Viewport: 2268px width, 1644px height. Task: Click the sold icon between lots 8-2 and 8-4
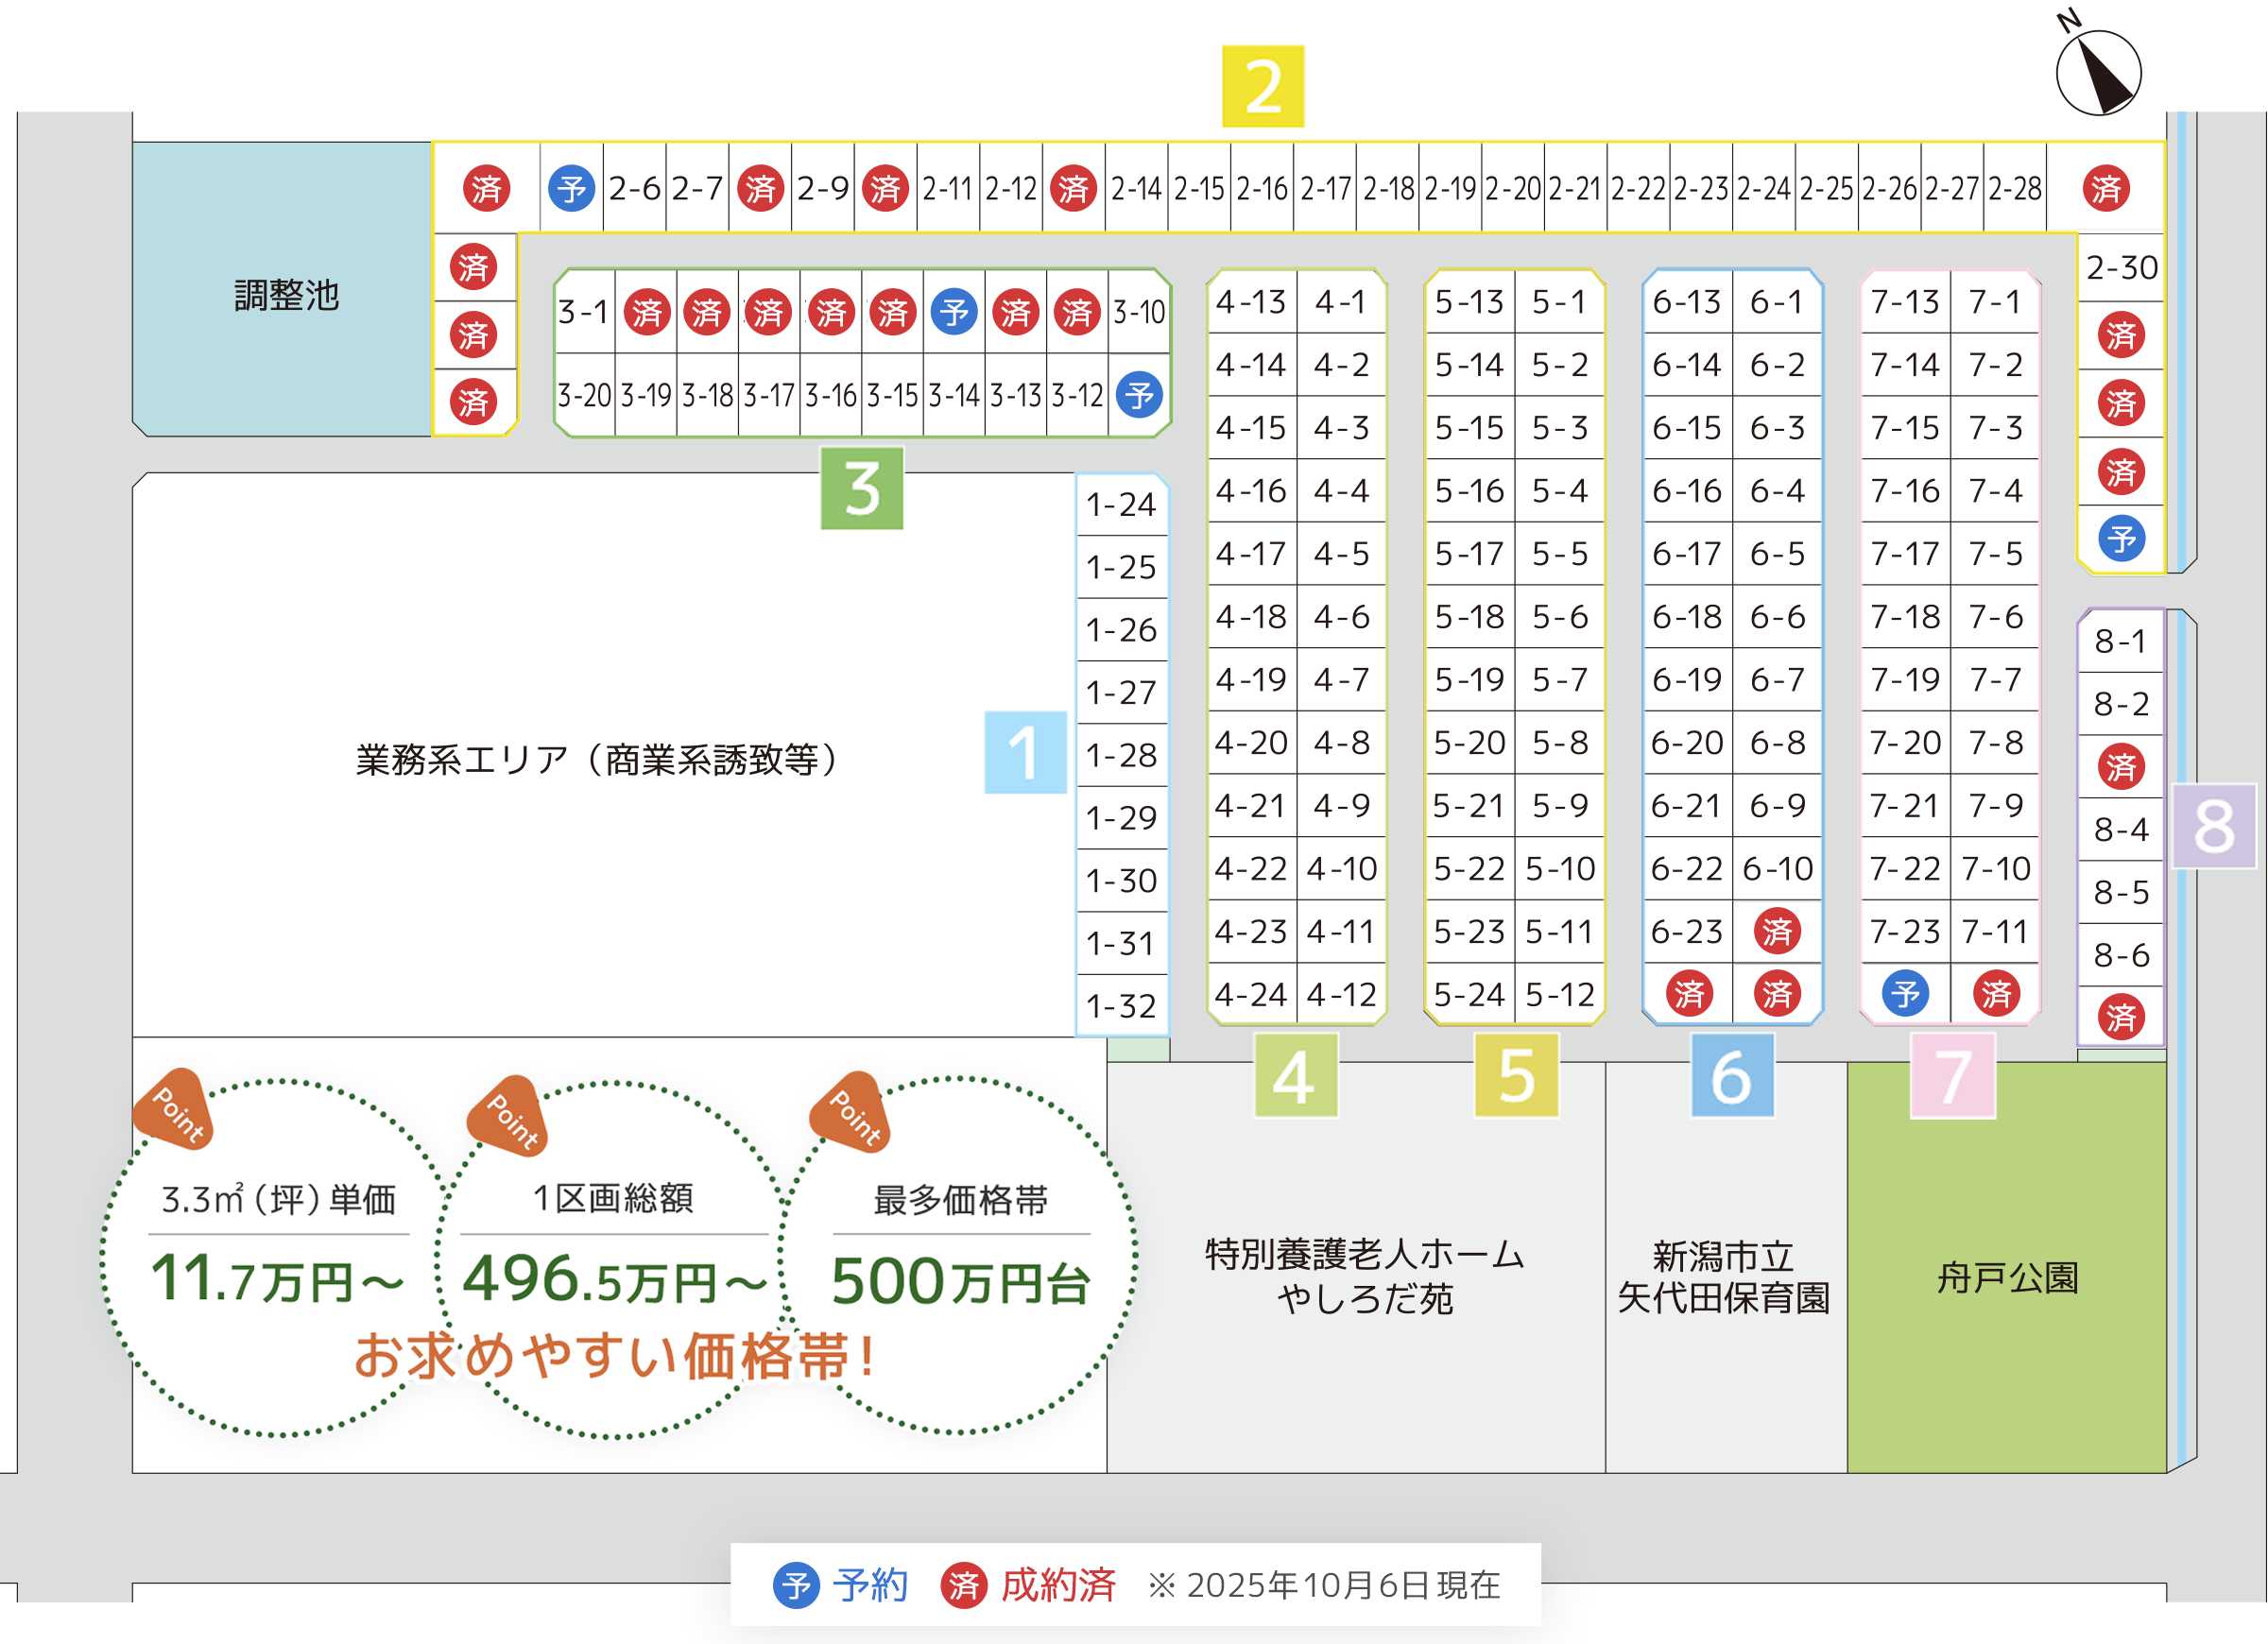pos(2121,767)
